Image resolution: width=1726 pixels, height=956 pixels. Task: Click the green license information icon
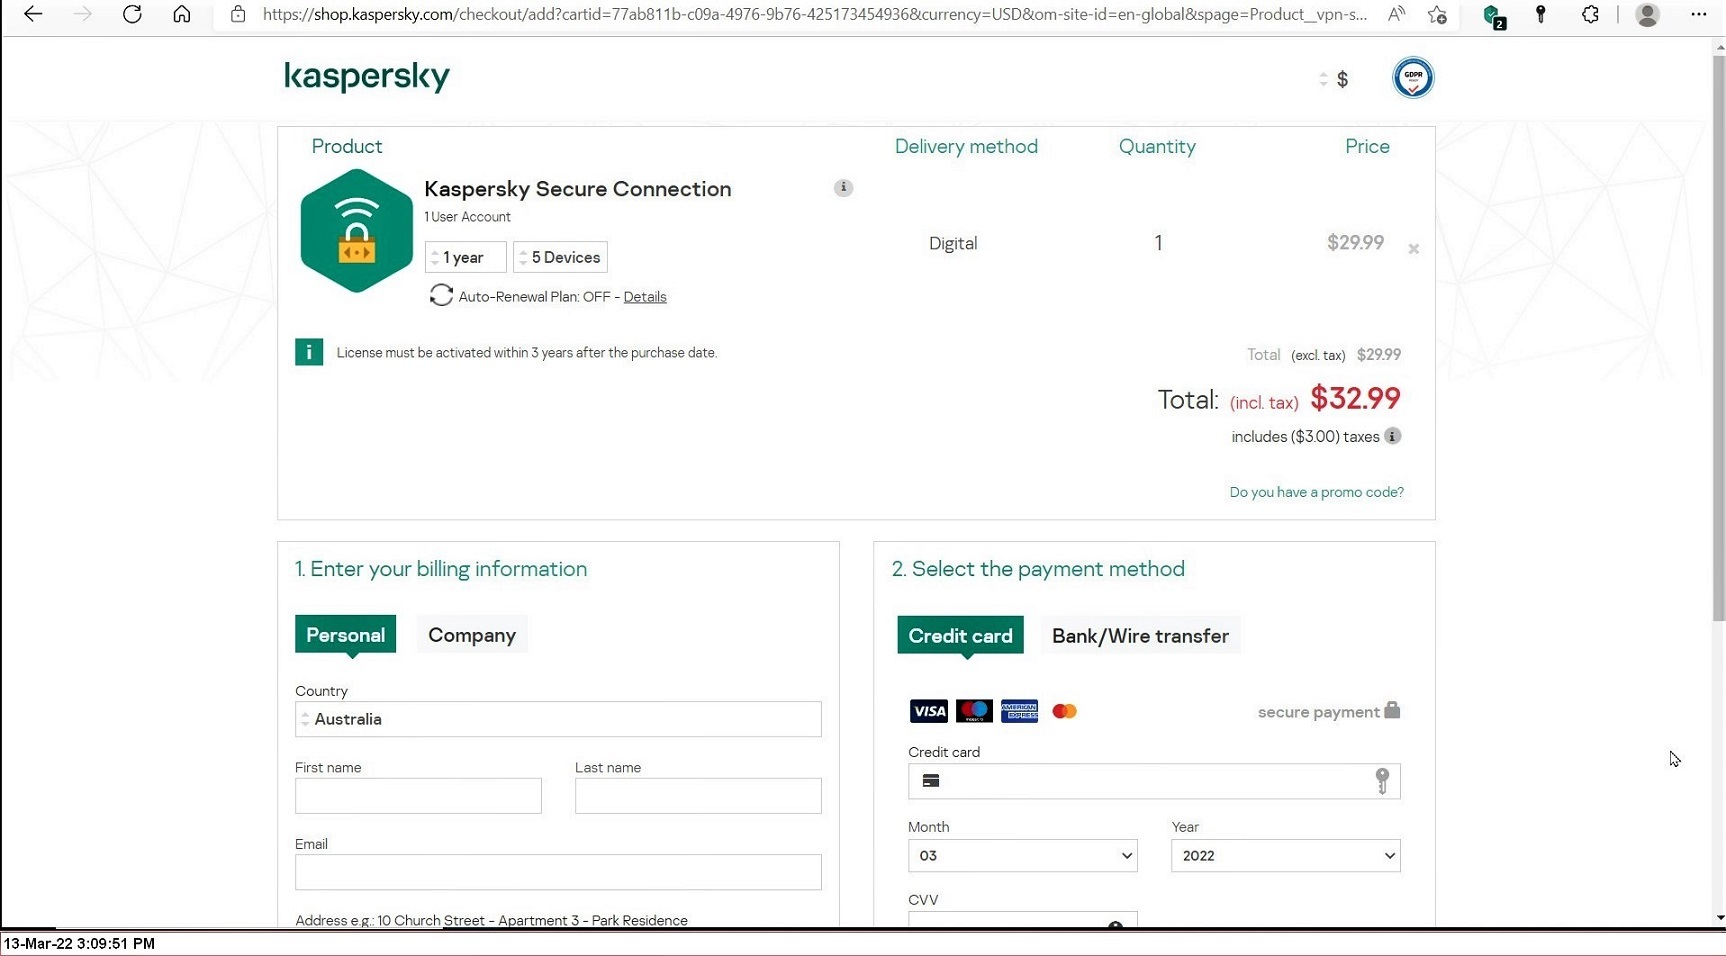point(309,352)
